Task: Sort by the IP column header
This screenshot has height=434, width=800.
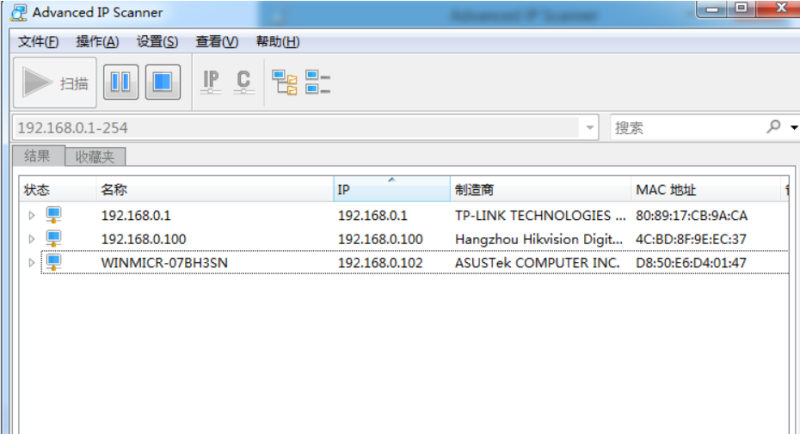Action: click(391, 190)
